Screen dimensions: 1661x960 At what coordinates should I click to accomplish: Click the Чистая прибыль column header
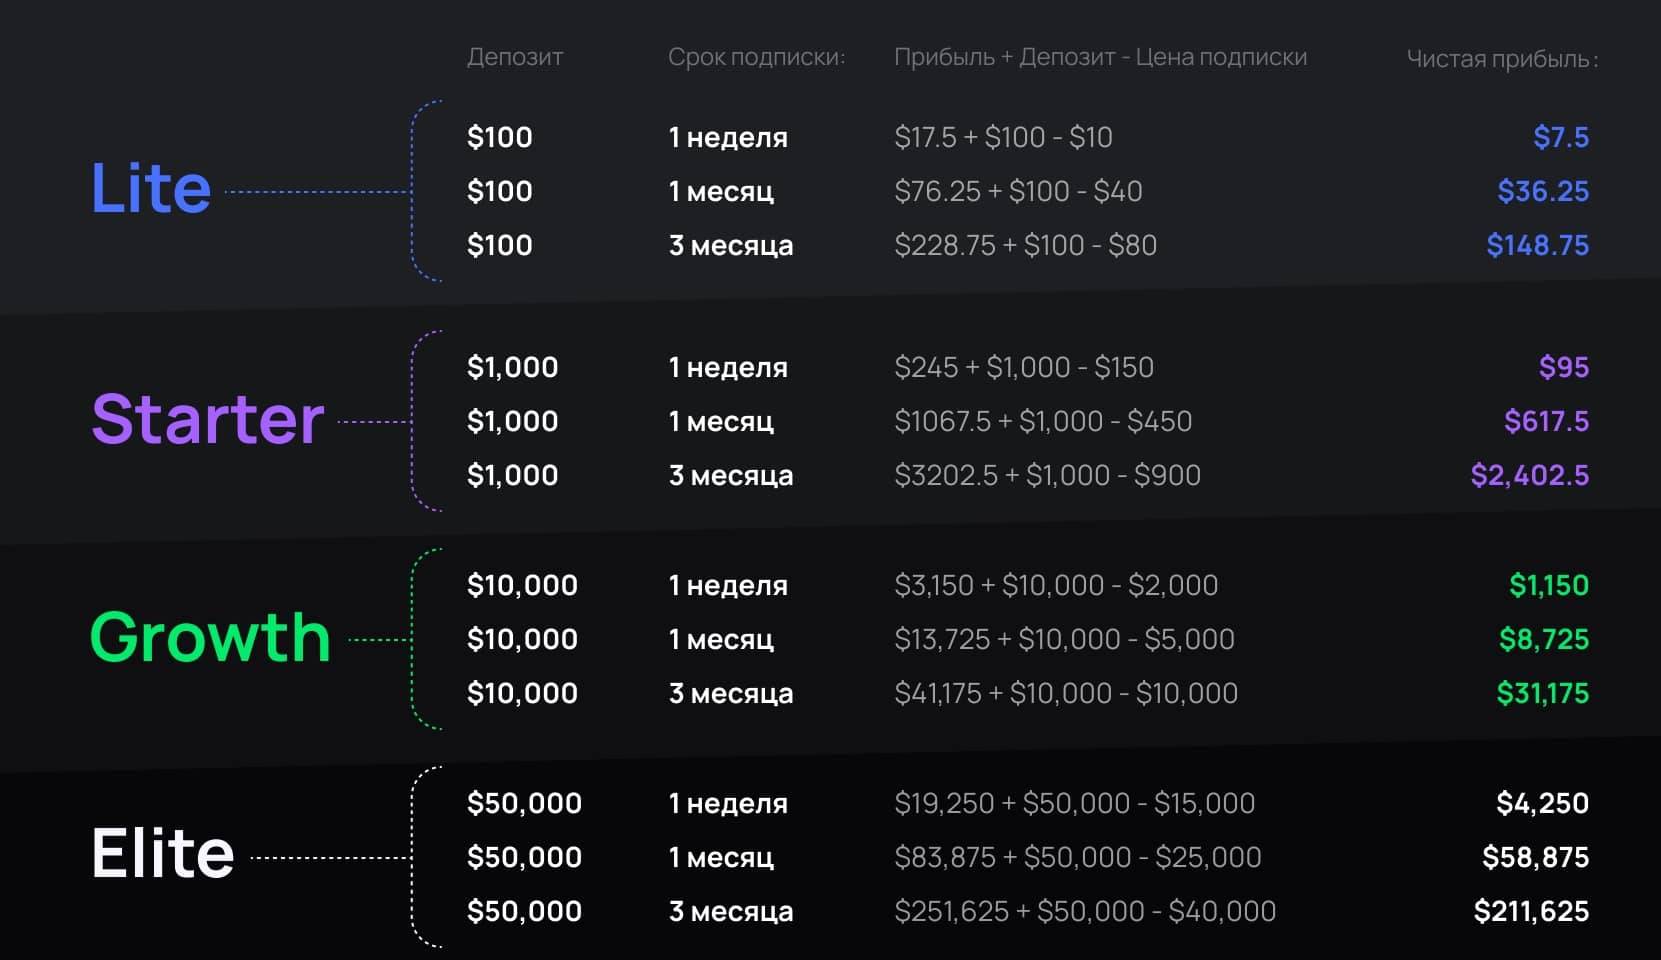[1501, 59]
